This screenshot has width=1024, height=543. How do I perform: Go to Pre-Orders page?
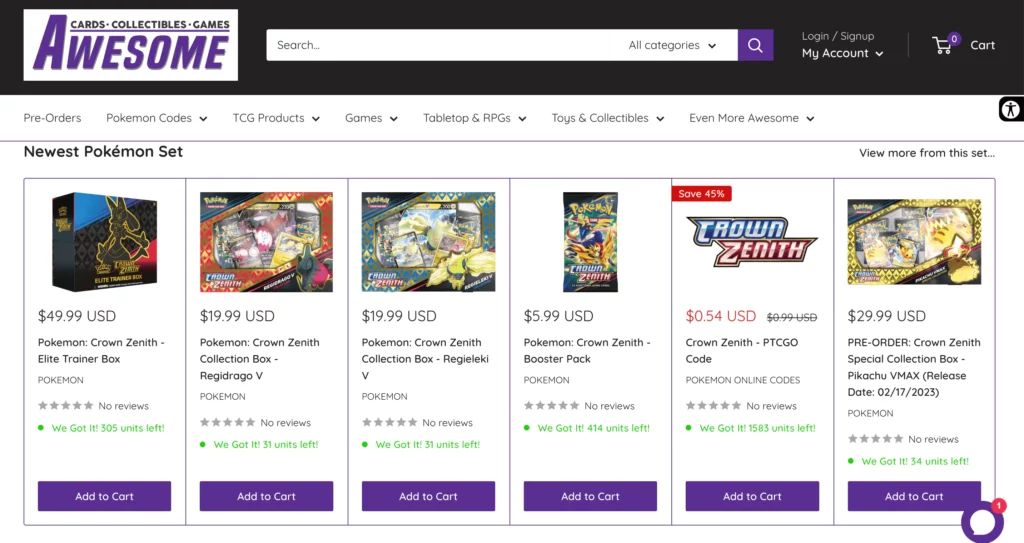click(52, 118)
